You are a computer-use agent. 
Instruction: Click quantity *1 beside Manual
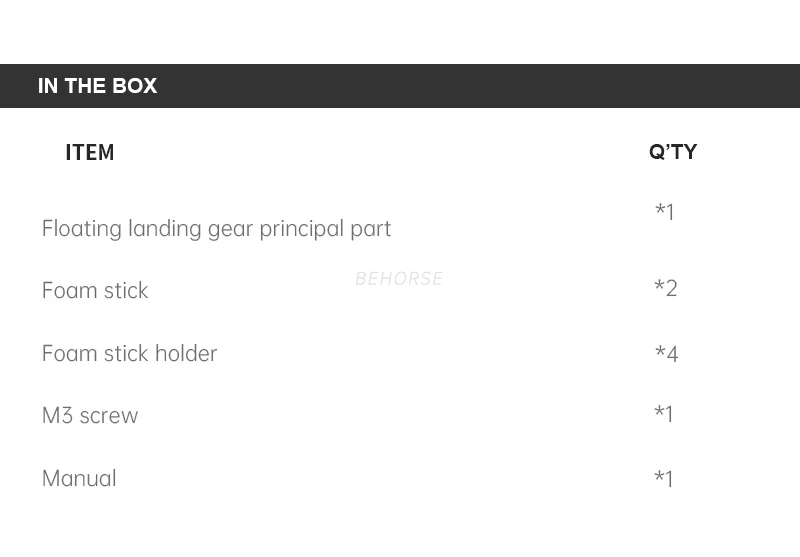point(663,480)
